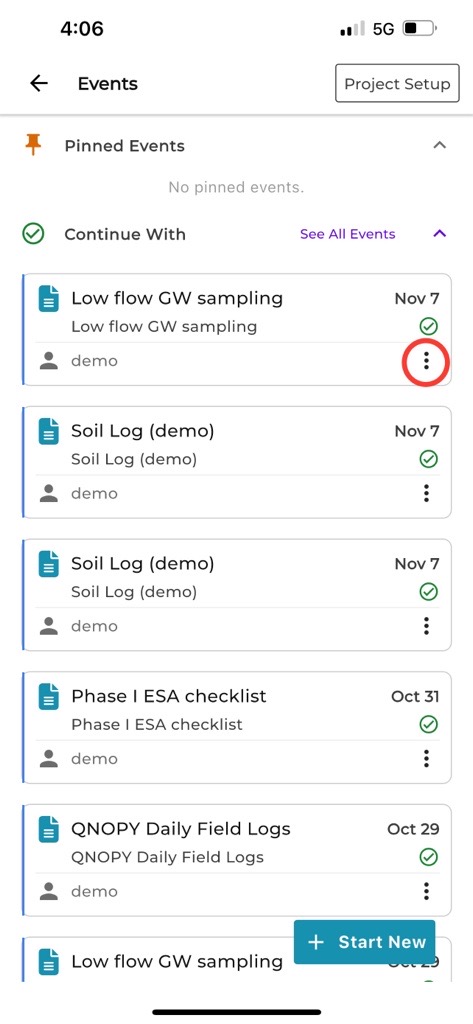Tap the user icon on Low flow GW sampling card

tap(49, 360)
